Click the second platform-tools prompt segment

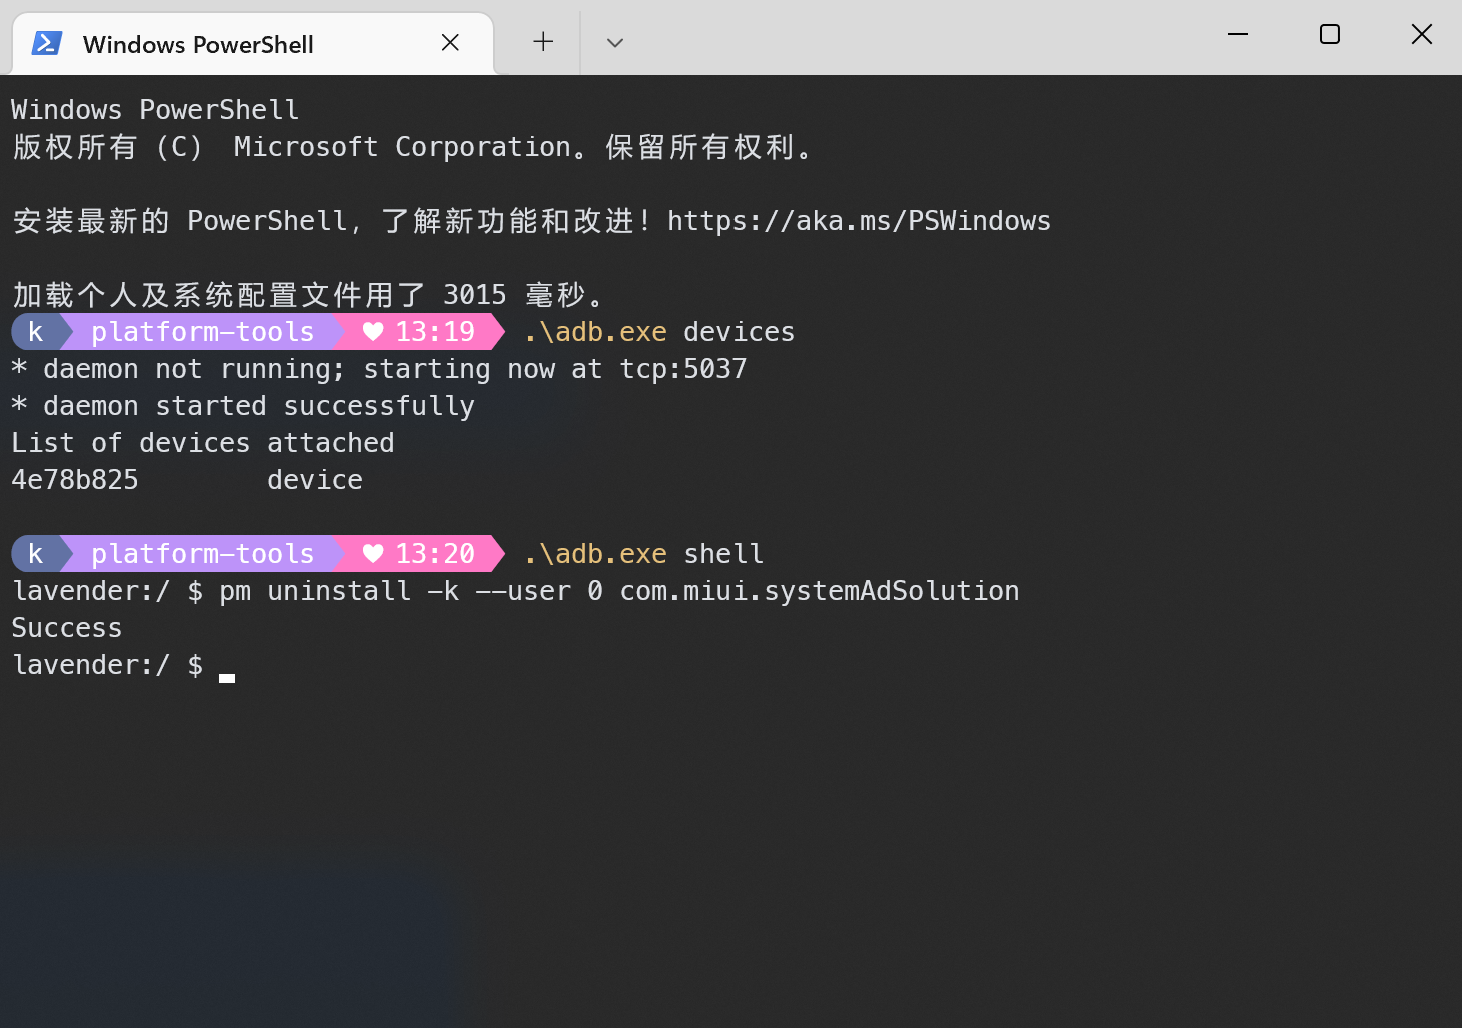coord(203,554)
